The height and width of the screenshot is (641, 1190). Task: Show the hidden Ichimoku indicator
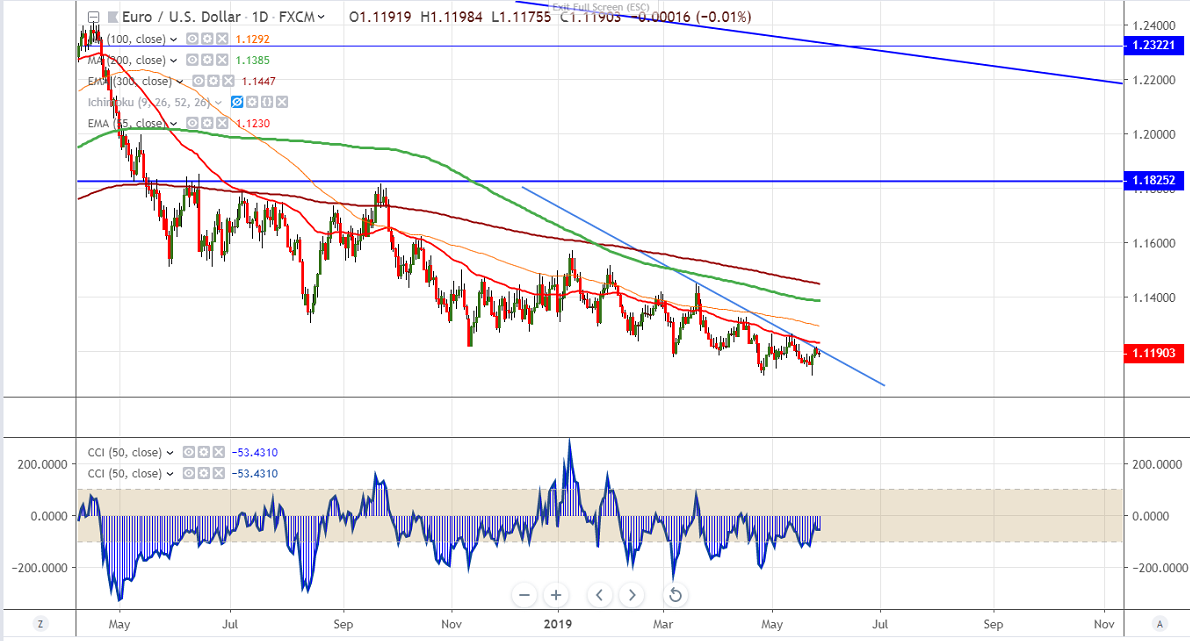(x=238, y=102)
